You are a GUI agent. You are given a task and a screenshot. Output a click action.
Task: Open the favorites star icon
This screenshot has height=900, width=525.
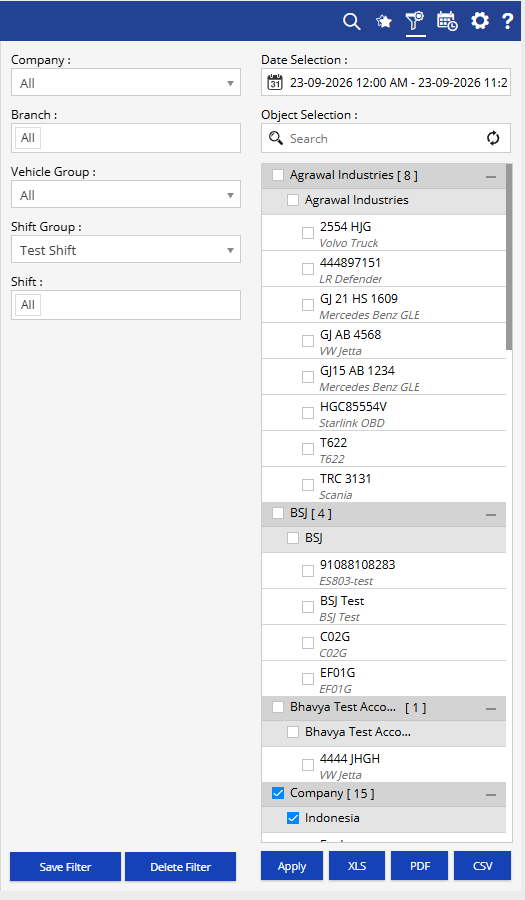383,21
